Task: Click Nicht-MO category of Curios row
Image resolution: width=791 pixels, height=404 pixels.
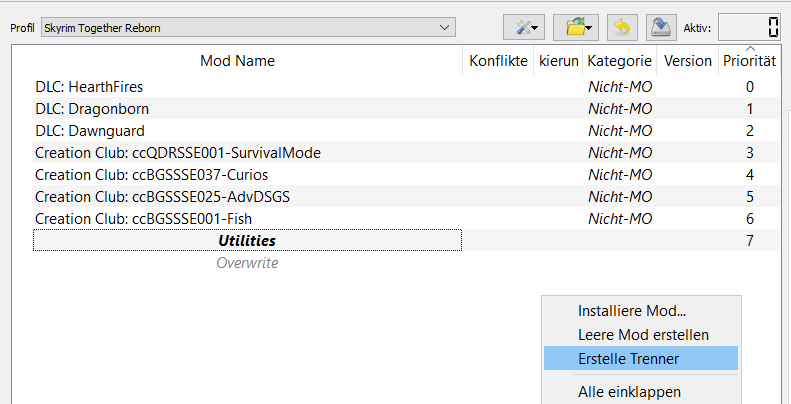Action: [620, 175]
